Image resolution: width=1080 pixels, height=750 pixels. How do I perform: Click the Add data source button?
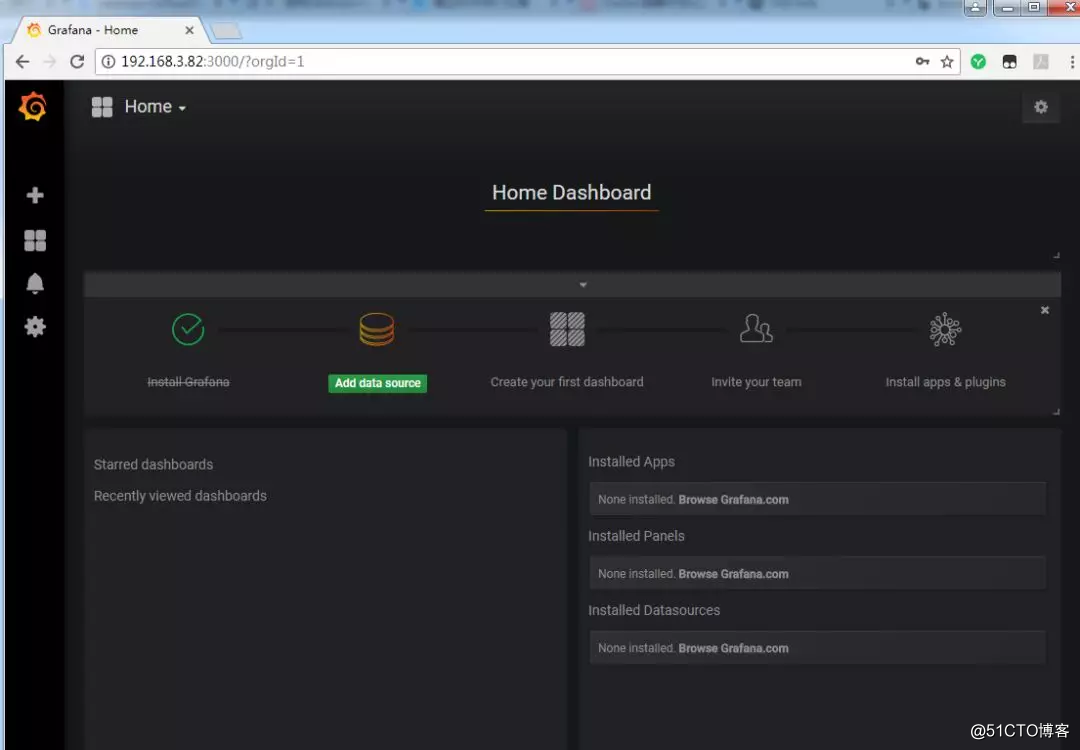[377, 383]
